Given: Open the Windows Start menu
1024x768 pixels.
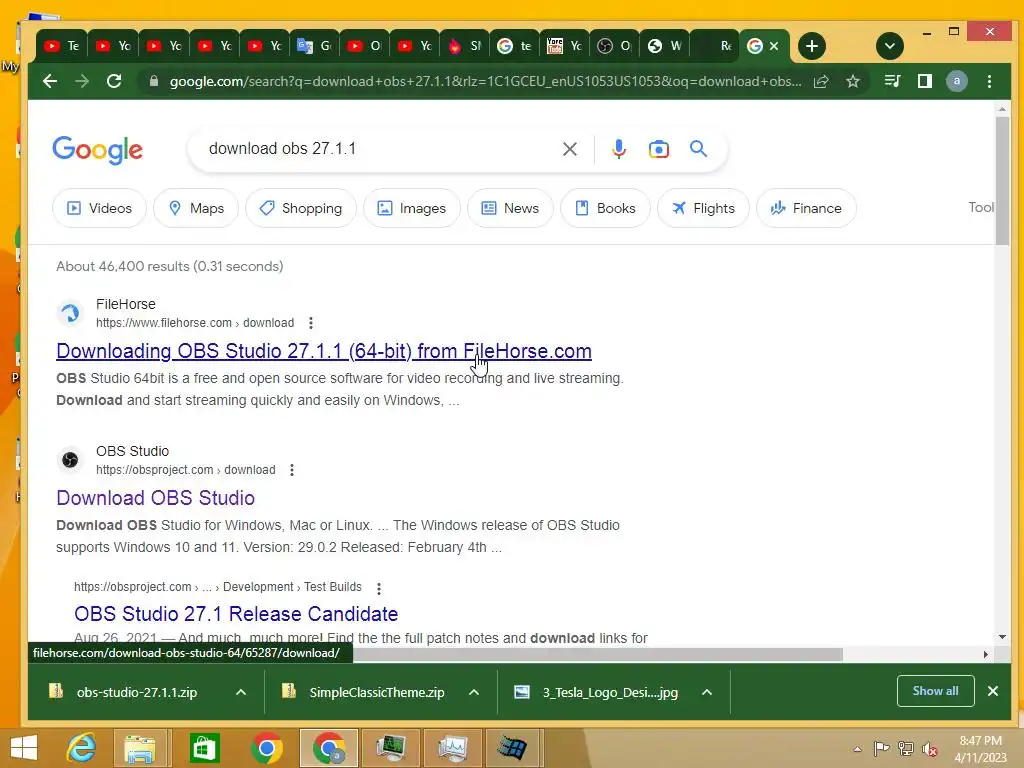Looking at the screenshot, I should (x=24, y=748).
